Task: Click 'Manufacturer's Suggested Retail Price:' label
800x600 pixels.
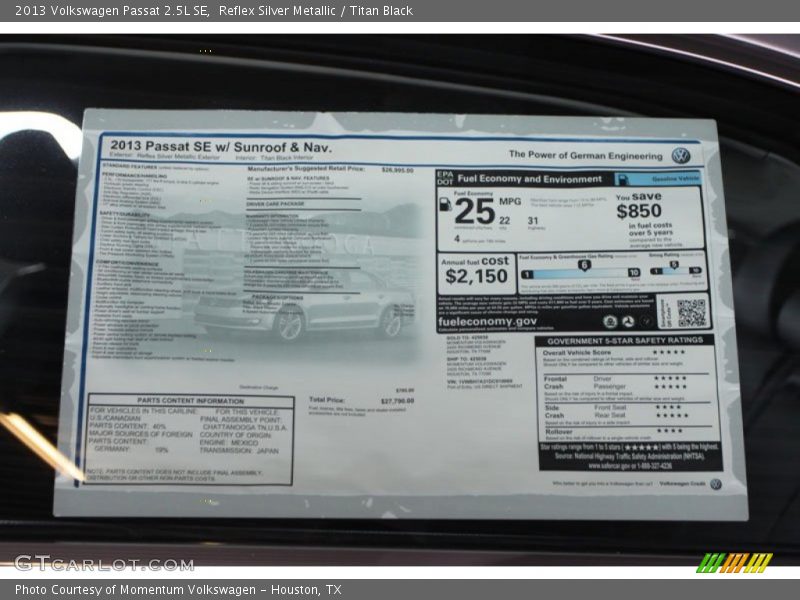Action: coord(306,168)
